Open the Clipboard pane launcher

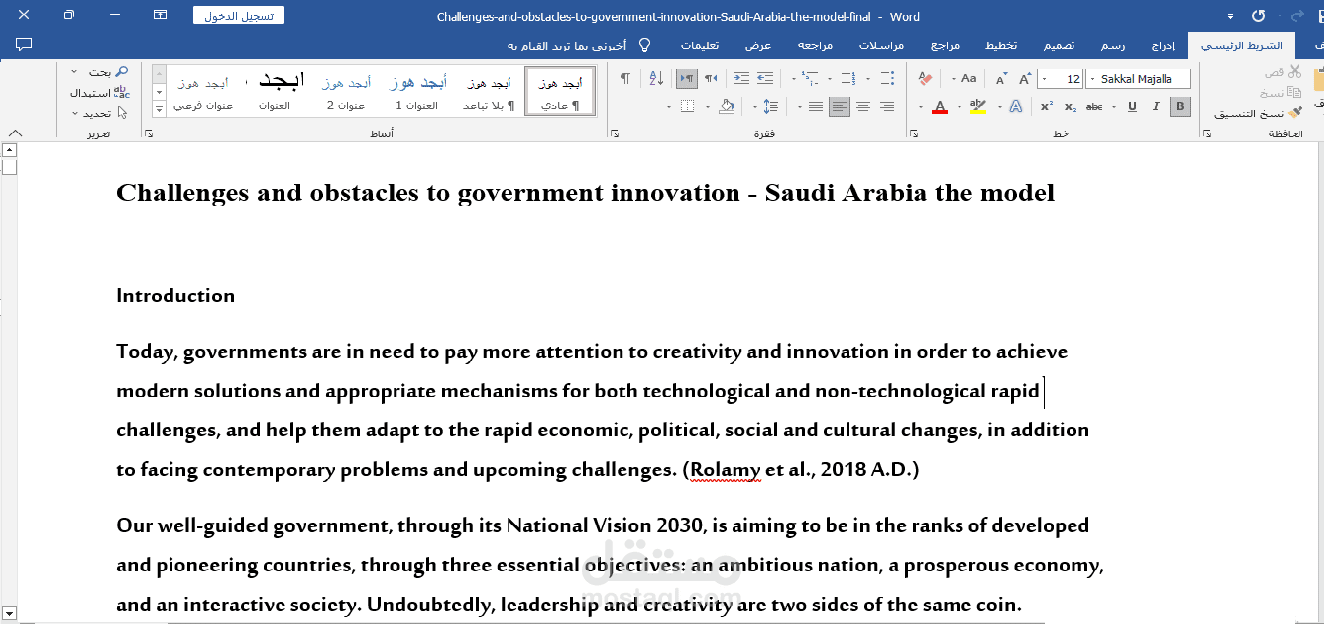(1207, 132)
